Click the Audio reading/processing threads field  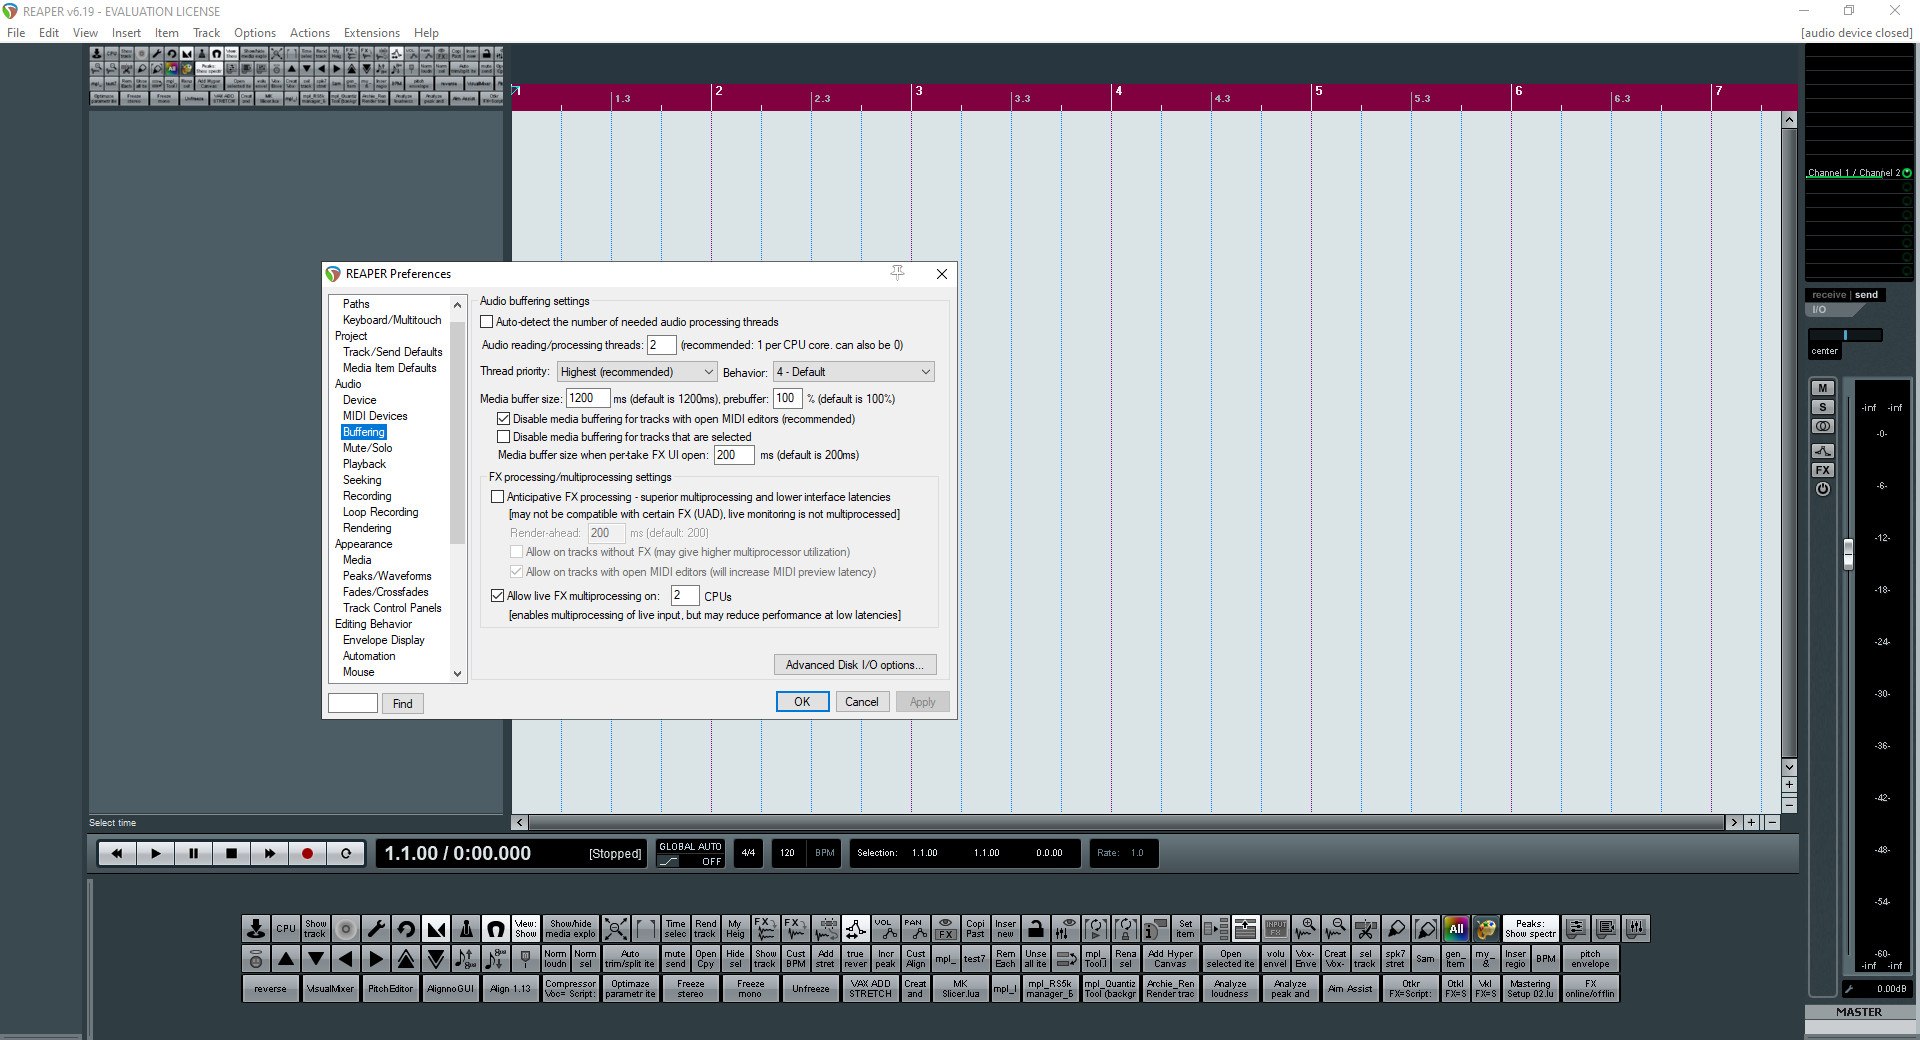tap(662, 345)
